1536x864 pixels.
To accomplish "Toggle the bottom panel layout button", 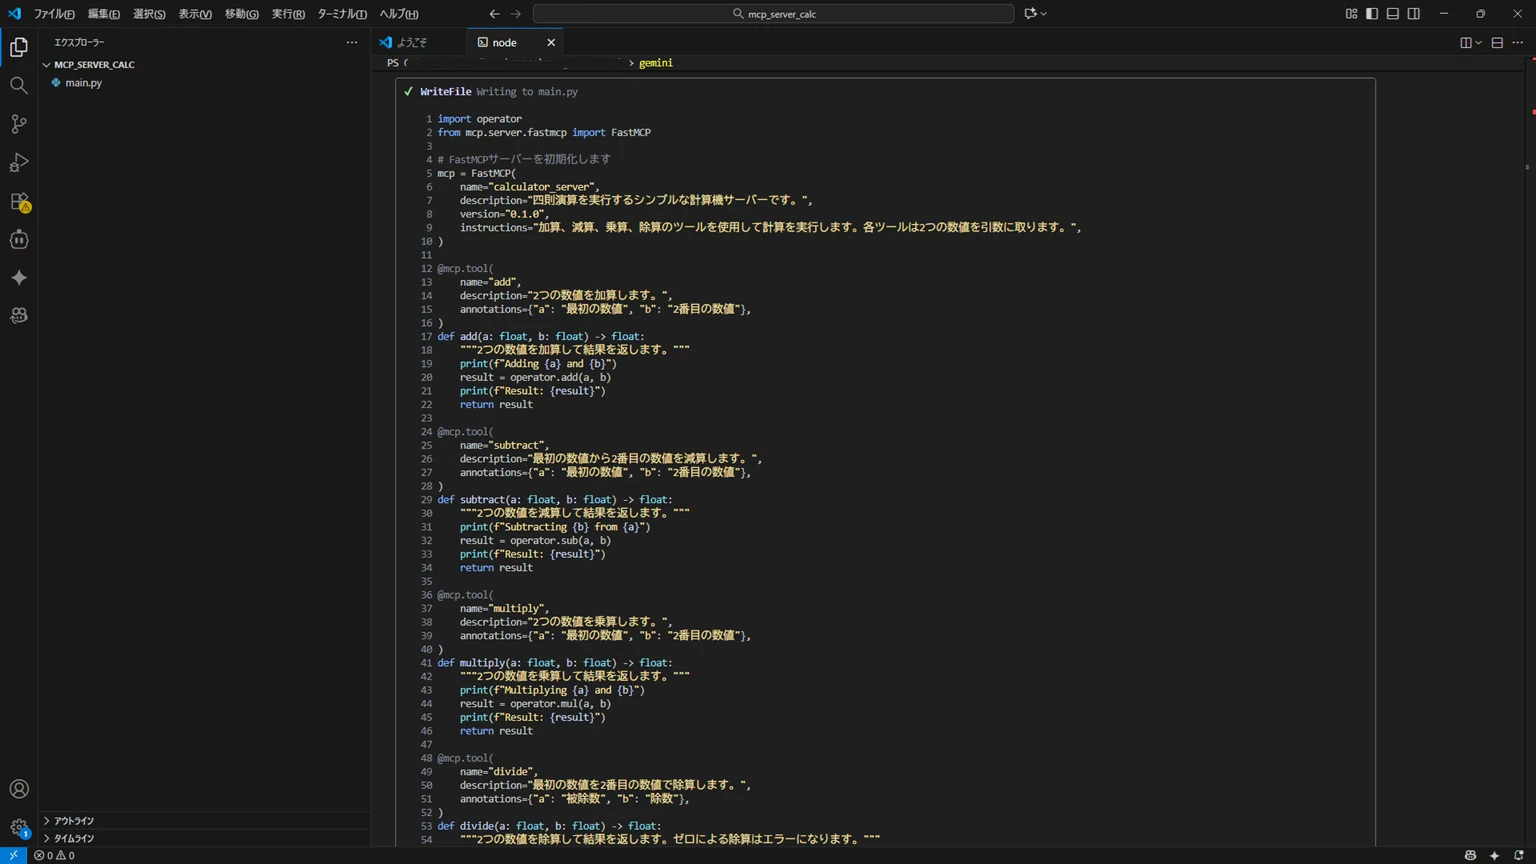I will point(1393,14).
